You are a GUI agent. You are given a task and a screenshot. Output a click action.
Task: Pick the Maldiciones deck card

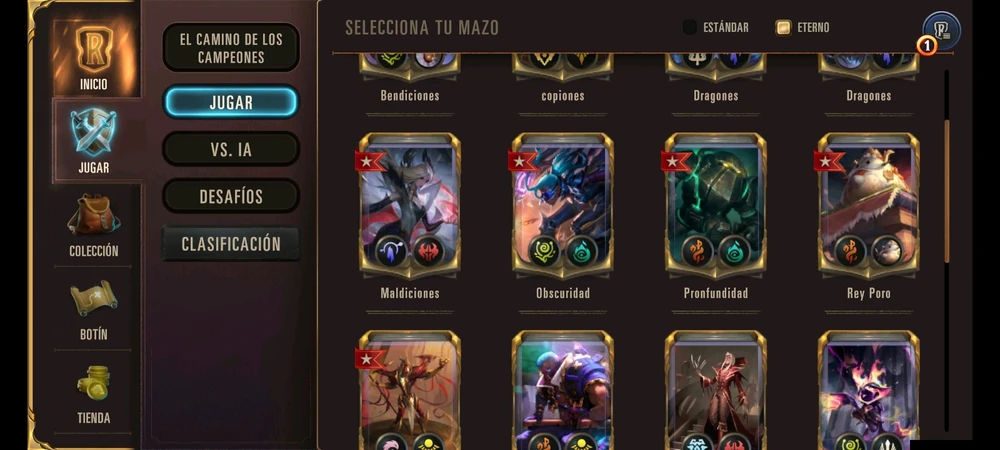409,207
